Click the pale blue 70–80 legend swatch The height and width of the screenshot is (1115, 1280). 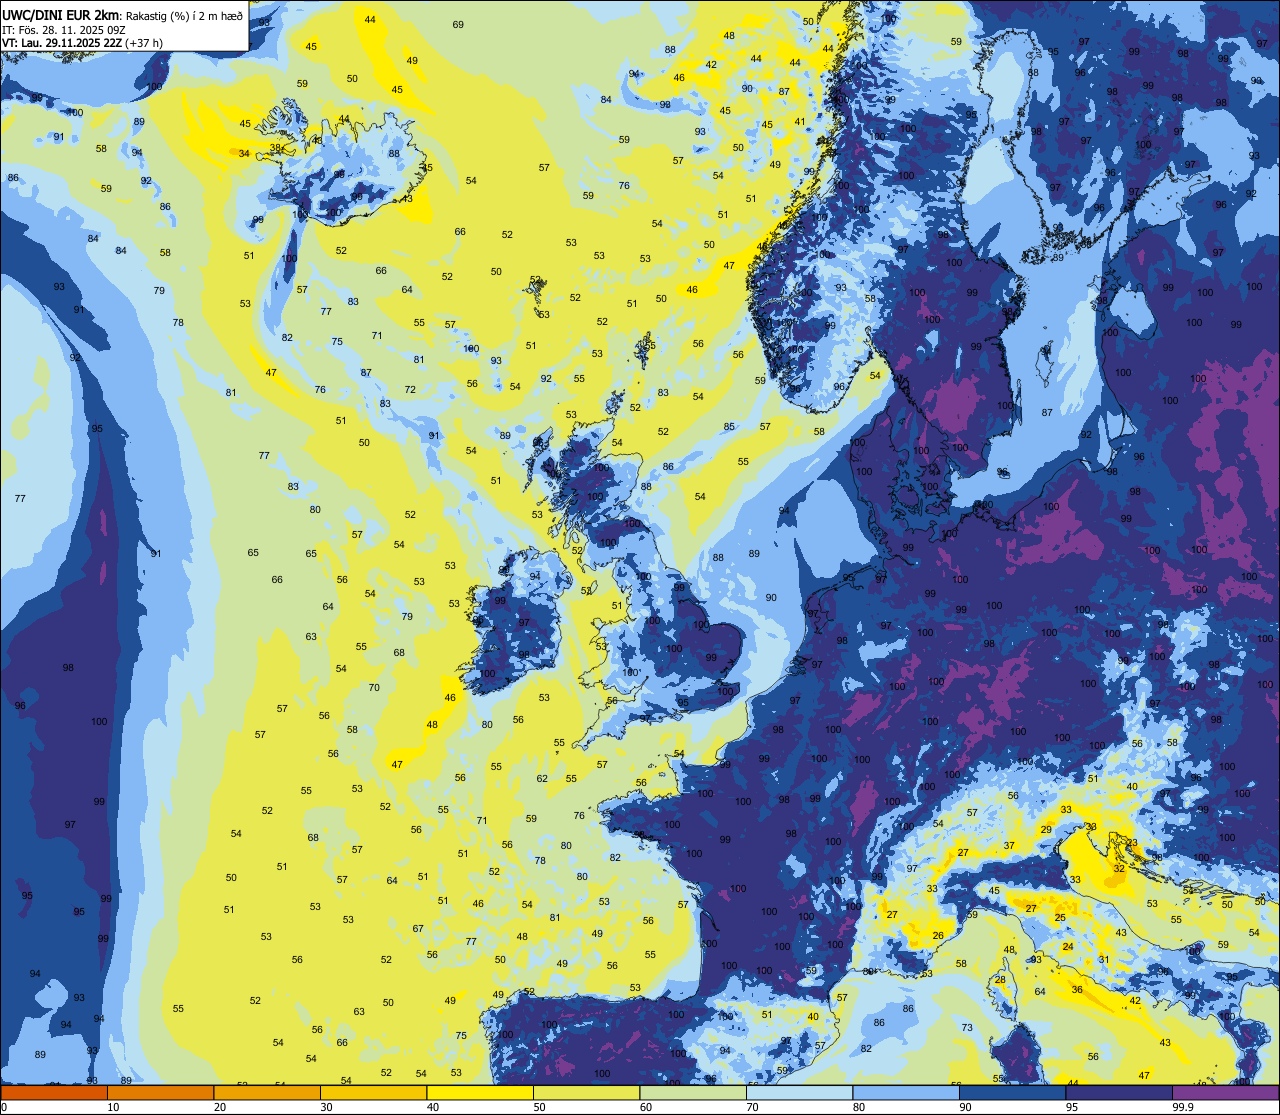(x=799, y=1092)
